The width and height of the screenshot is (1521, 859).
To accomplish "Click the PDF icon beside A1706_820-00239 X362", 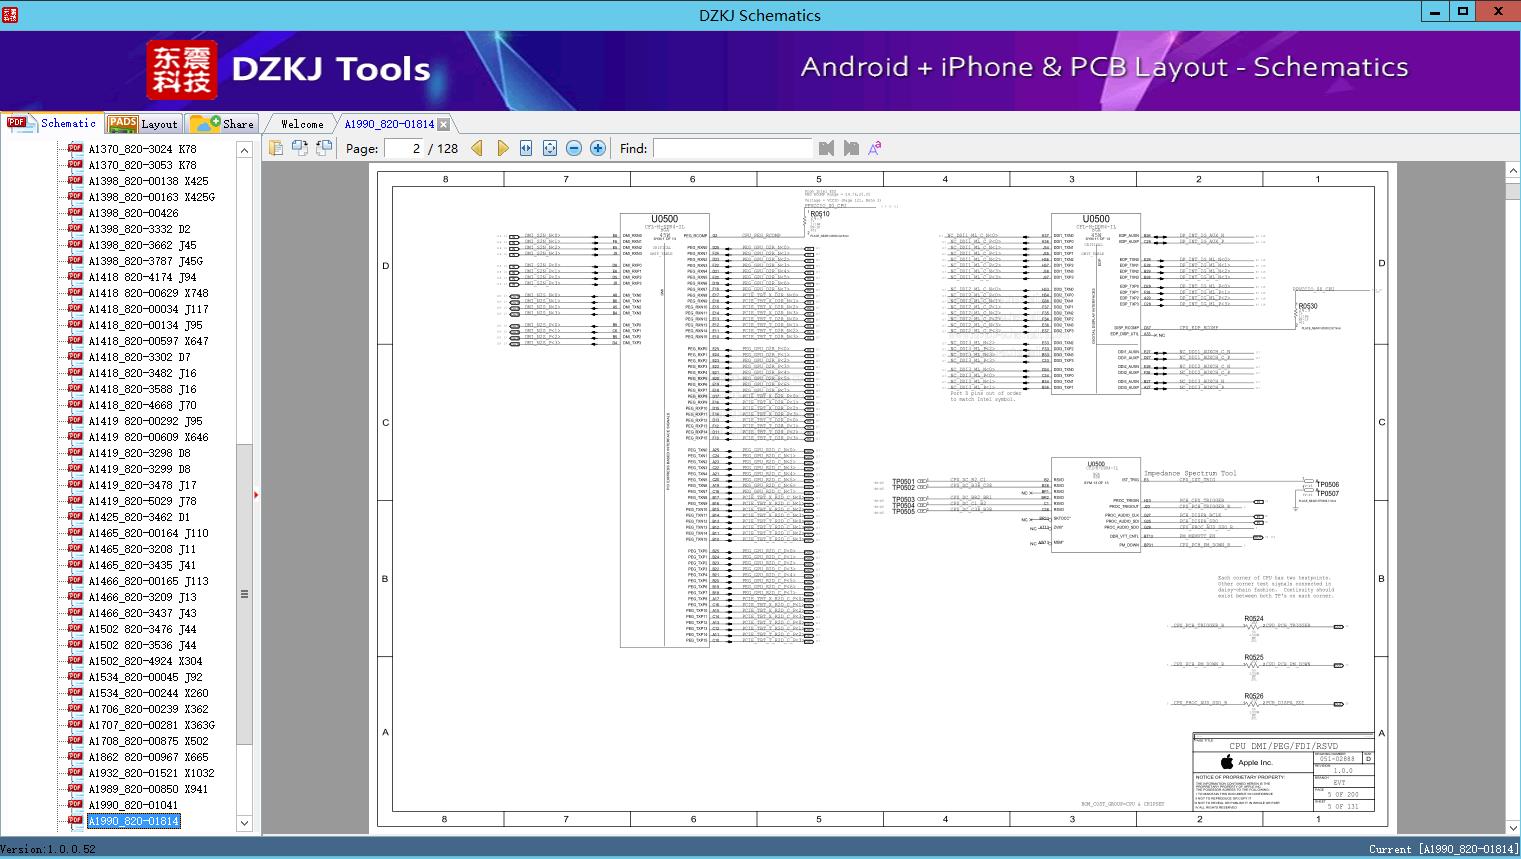I will [x=75, y=709].
